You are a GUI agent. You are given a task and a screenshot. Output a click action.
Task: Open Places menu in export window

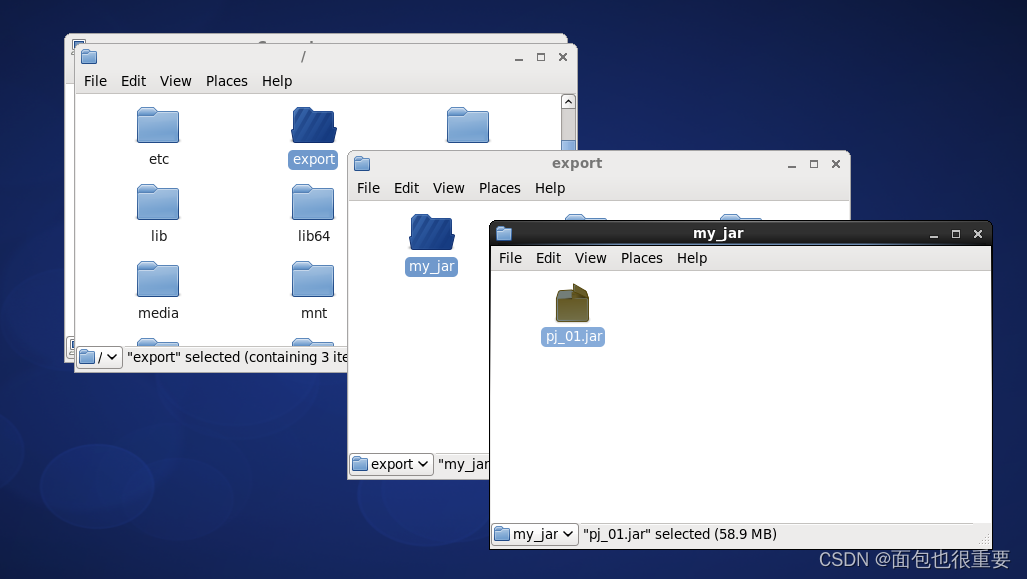(500, 188)
